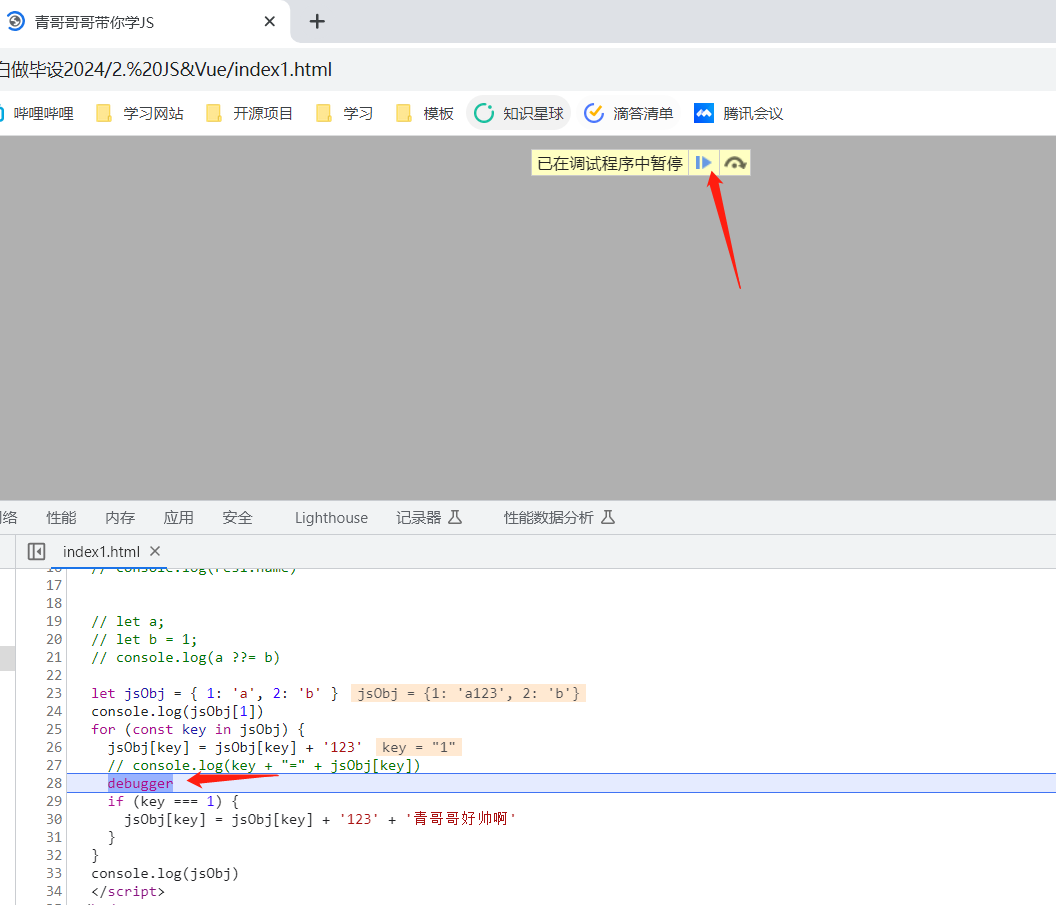This screenshot has width=1056, height=905.
Task: Click the for loop header on line 25
Action: 198,729
